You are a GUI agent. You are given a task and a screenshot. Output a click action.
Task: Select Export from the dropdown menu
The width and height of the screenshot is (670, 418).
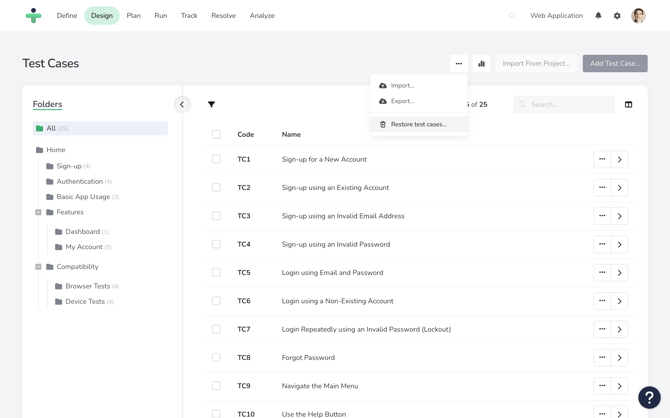402,101
